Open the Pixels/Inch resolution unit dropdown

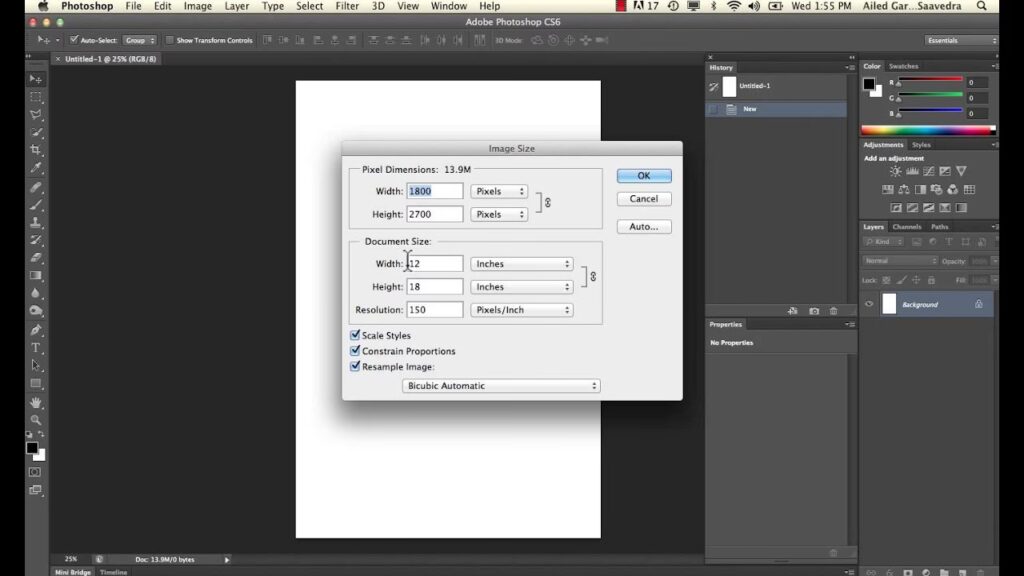click(521, 310)
